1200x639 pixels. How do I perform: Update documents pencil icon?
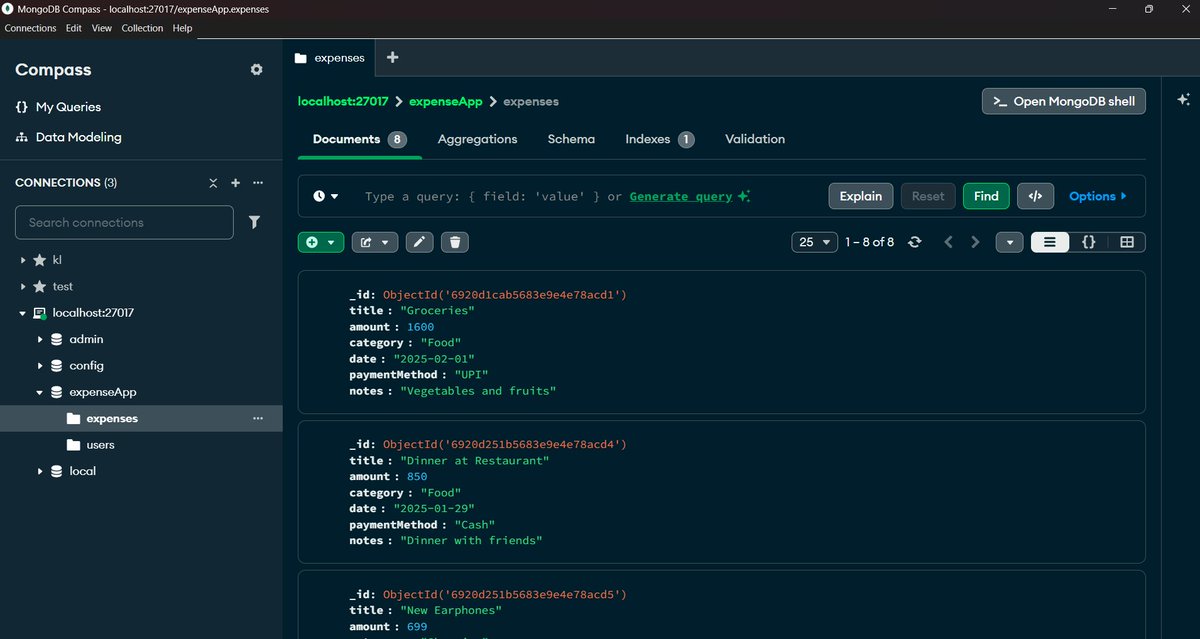click(x=420, y=242)
